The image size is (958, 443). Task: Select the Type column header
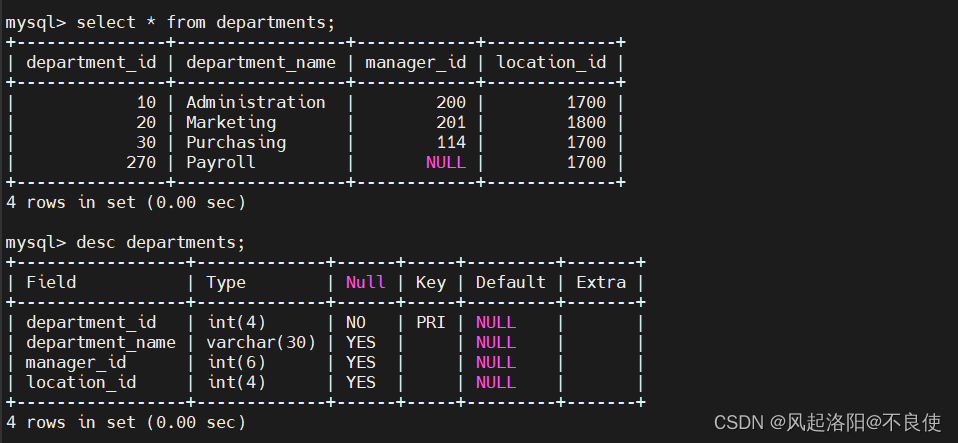click(x=226, y=282)
